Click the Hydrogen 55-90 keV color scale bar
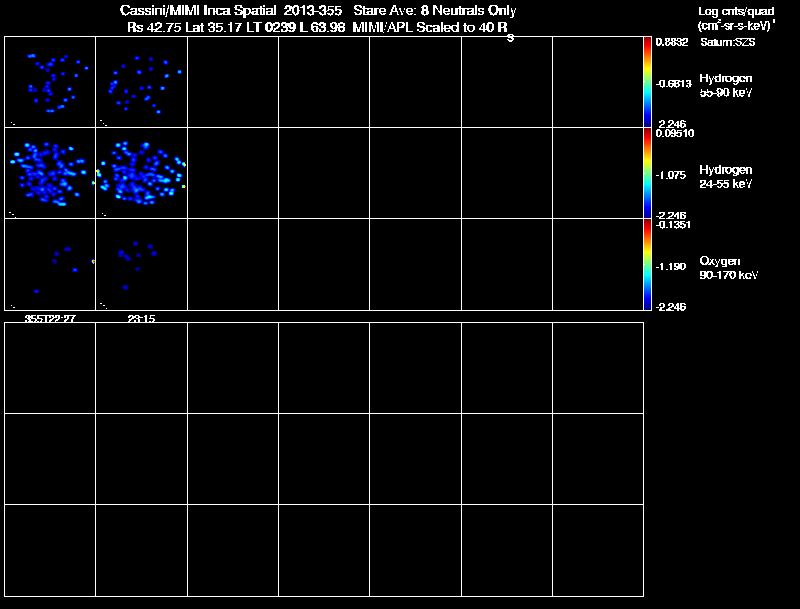 pos(647,82)
